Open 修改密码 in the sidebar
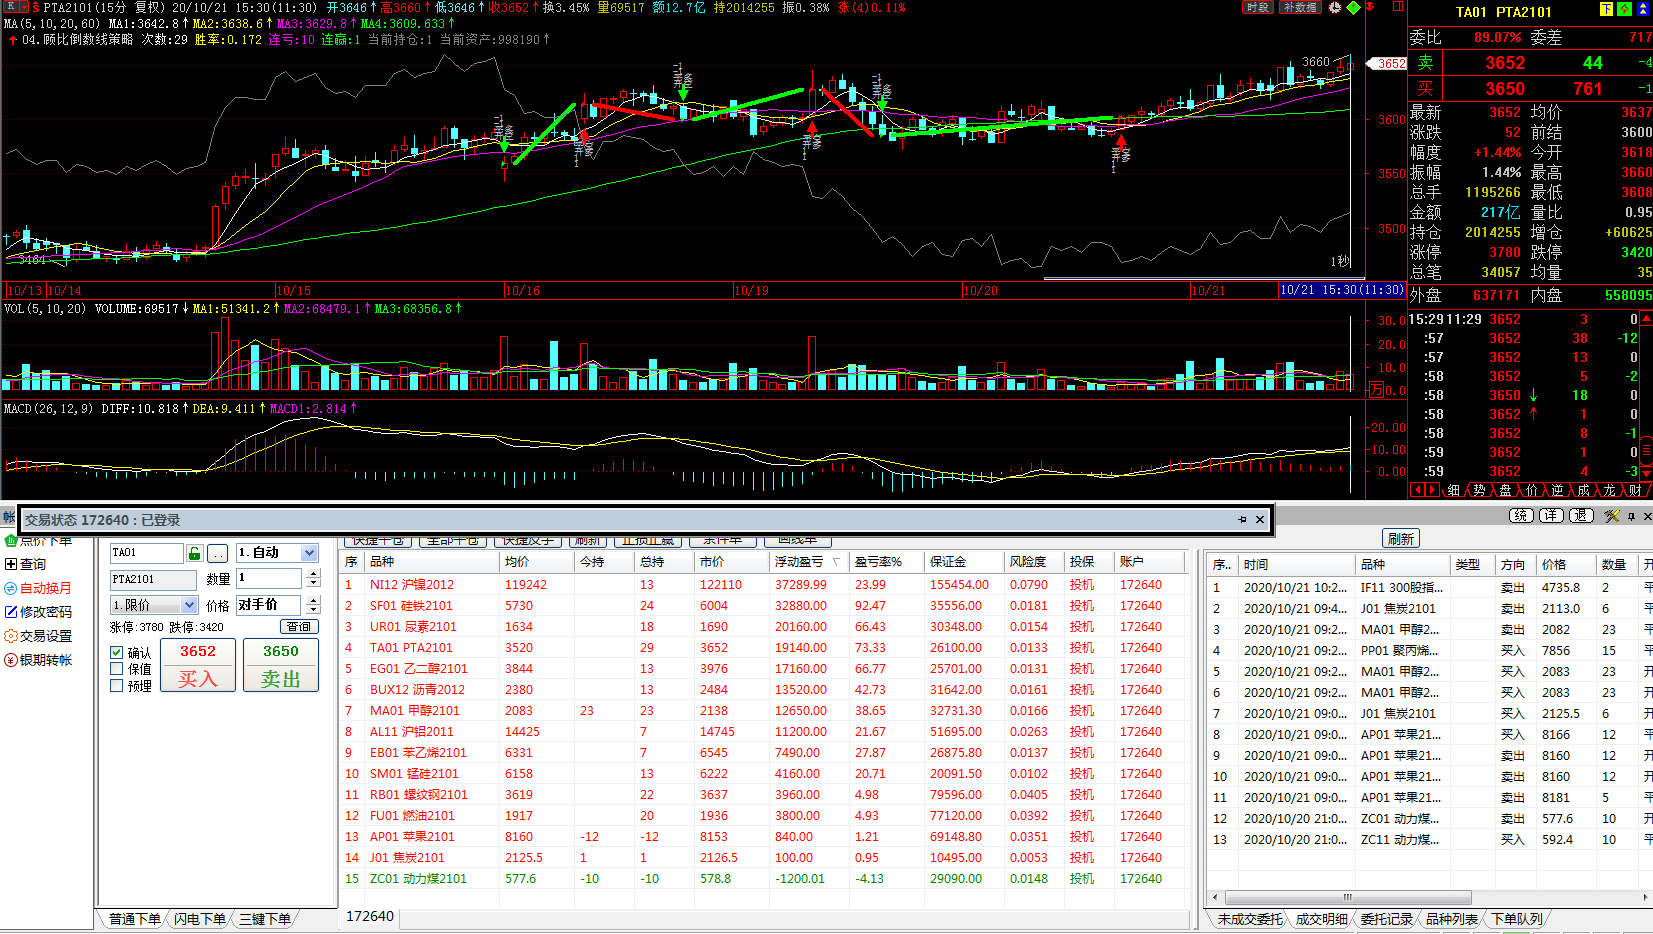Image resolution: width=1653 pixels, height=934 pixels. click(x=38, y=612)
